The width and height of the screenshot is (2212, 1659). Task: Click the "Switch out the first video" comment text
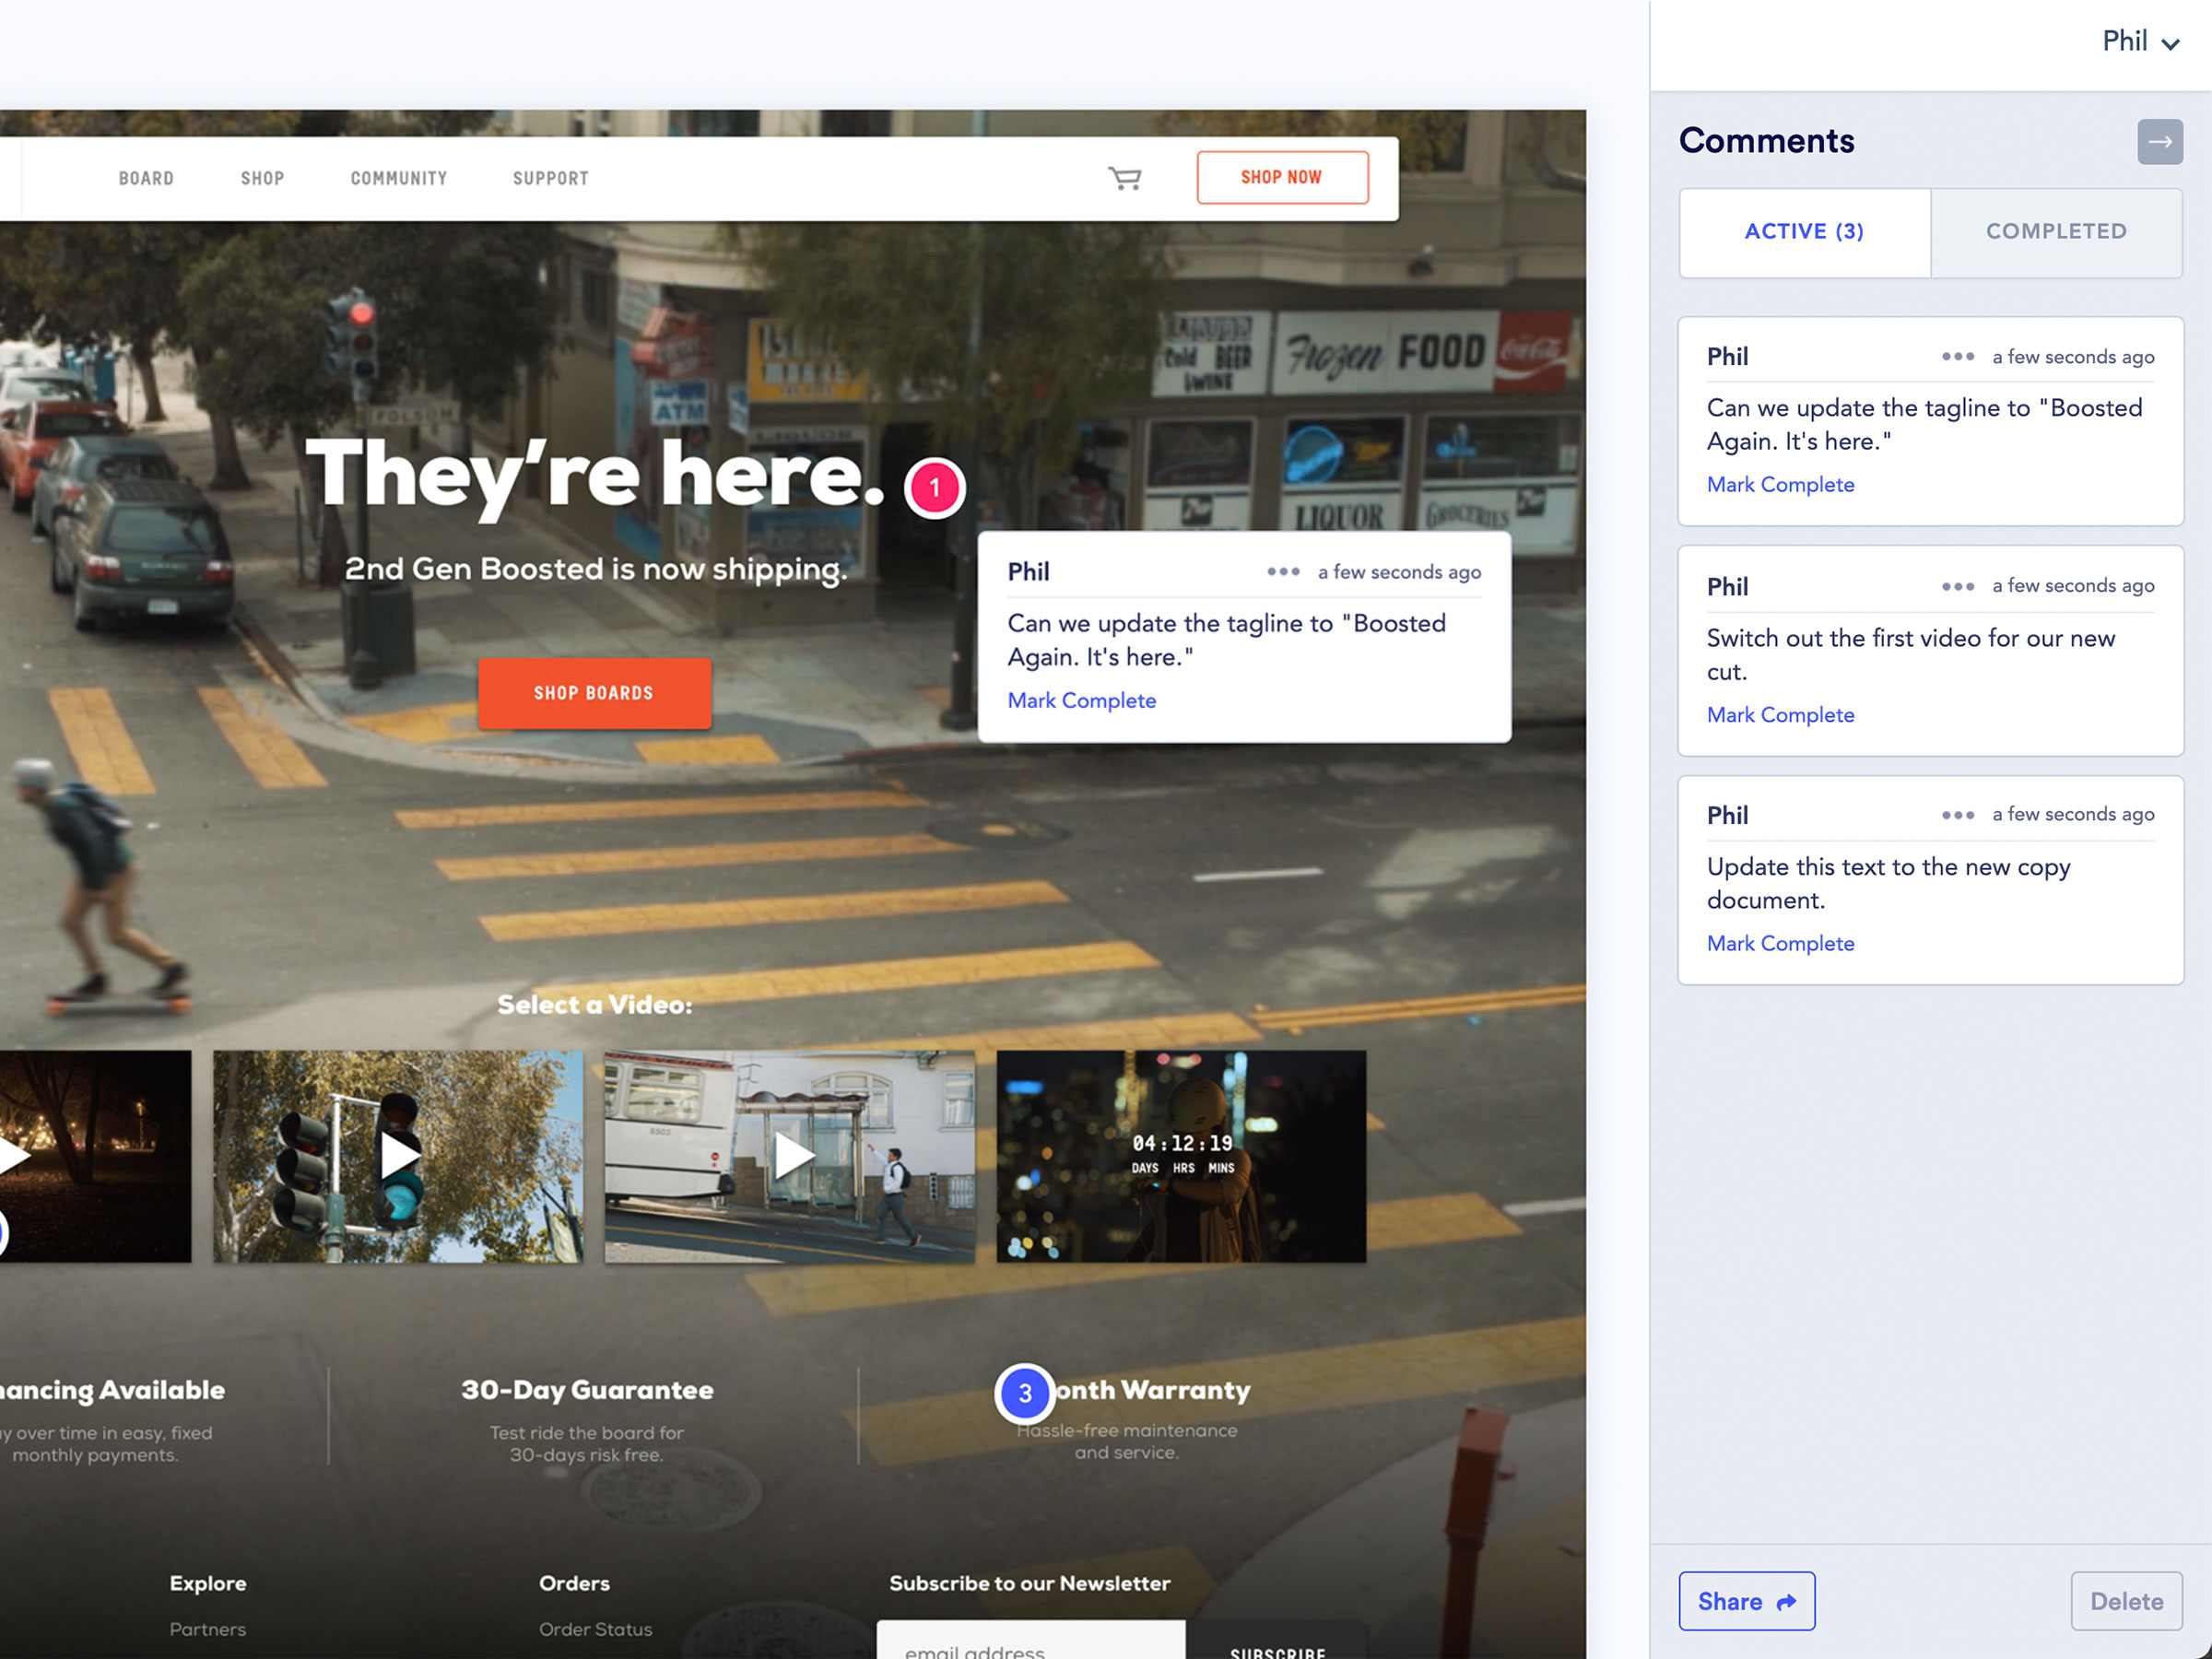[1911, 654]
